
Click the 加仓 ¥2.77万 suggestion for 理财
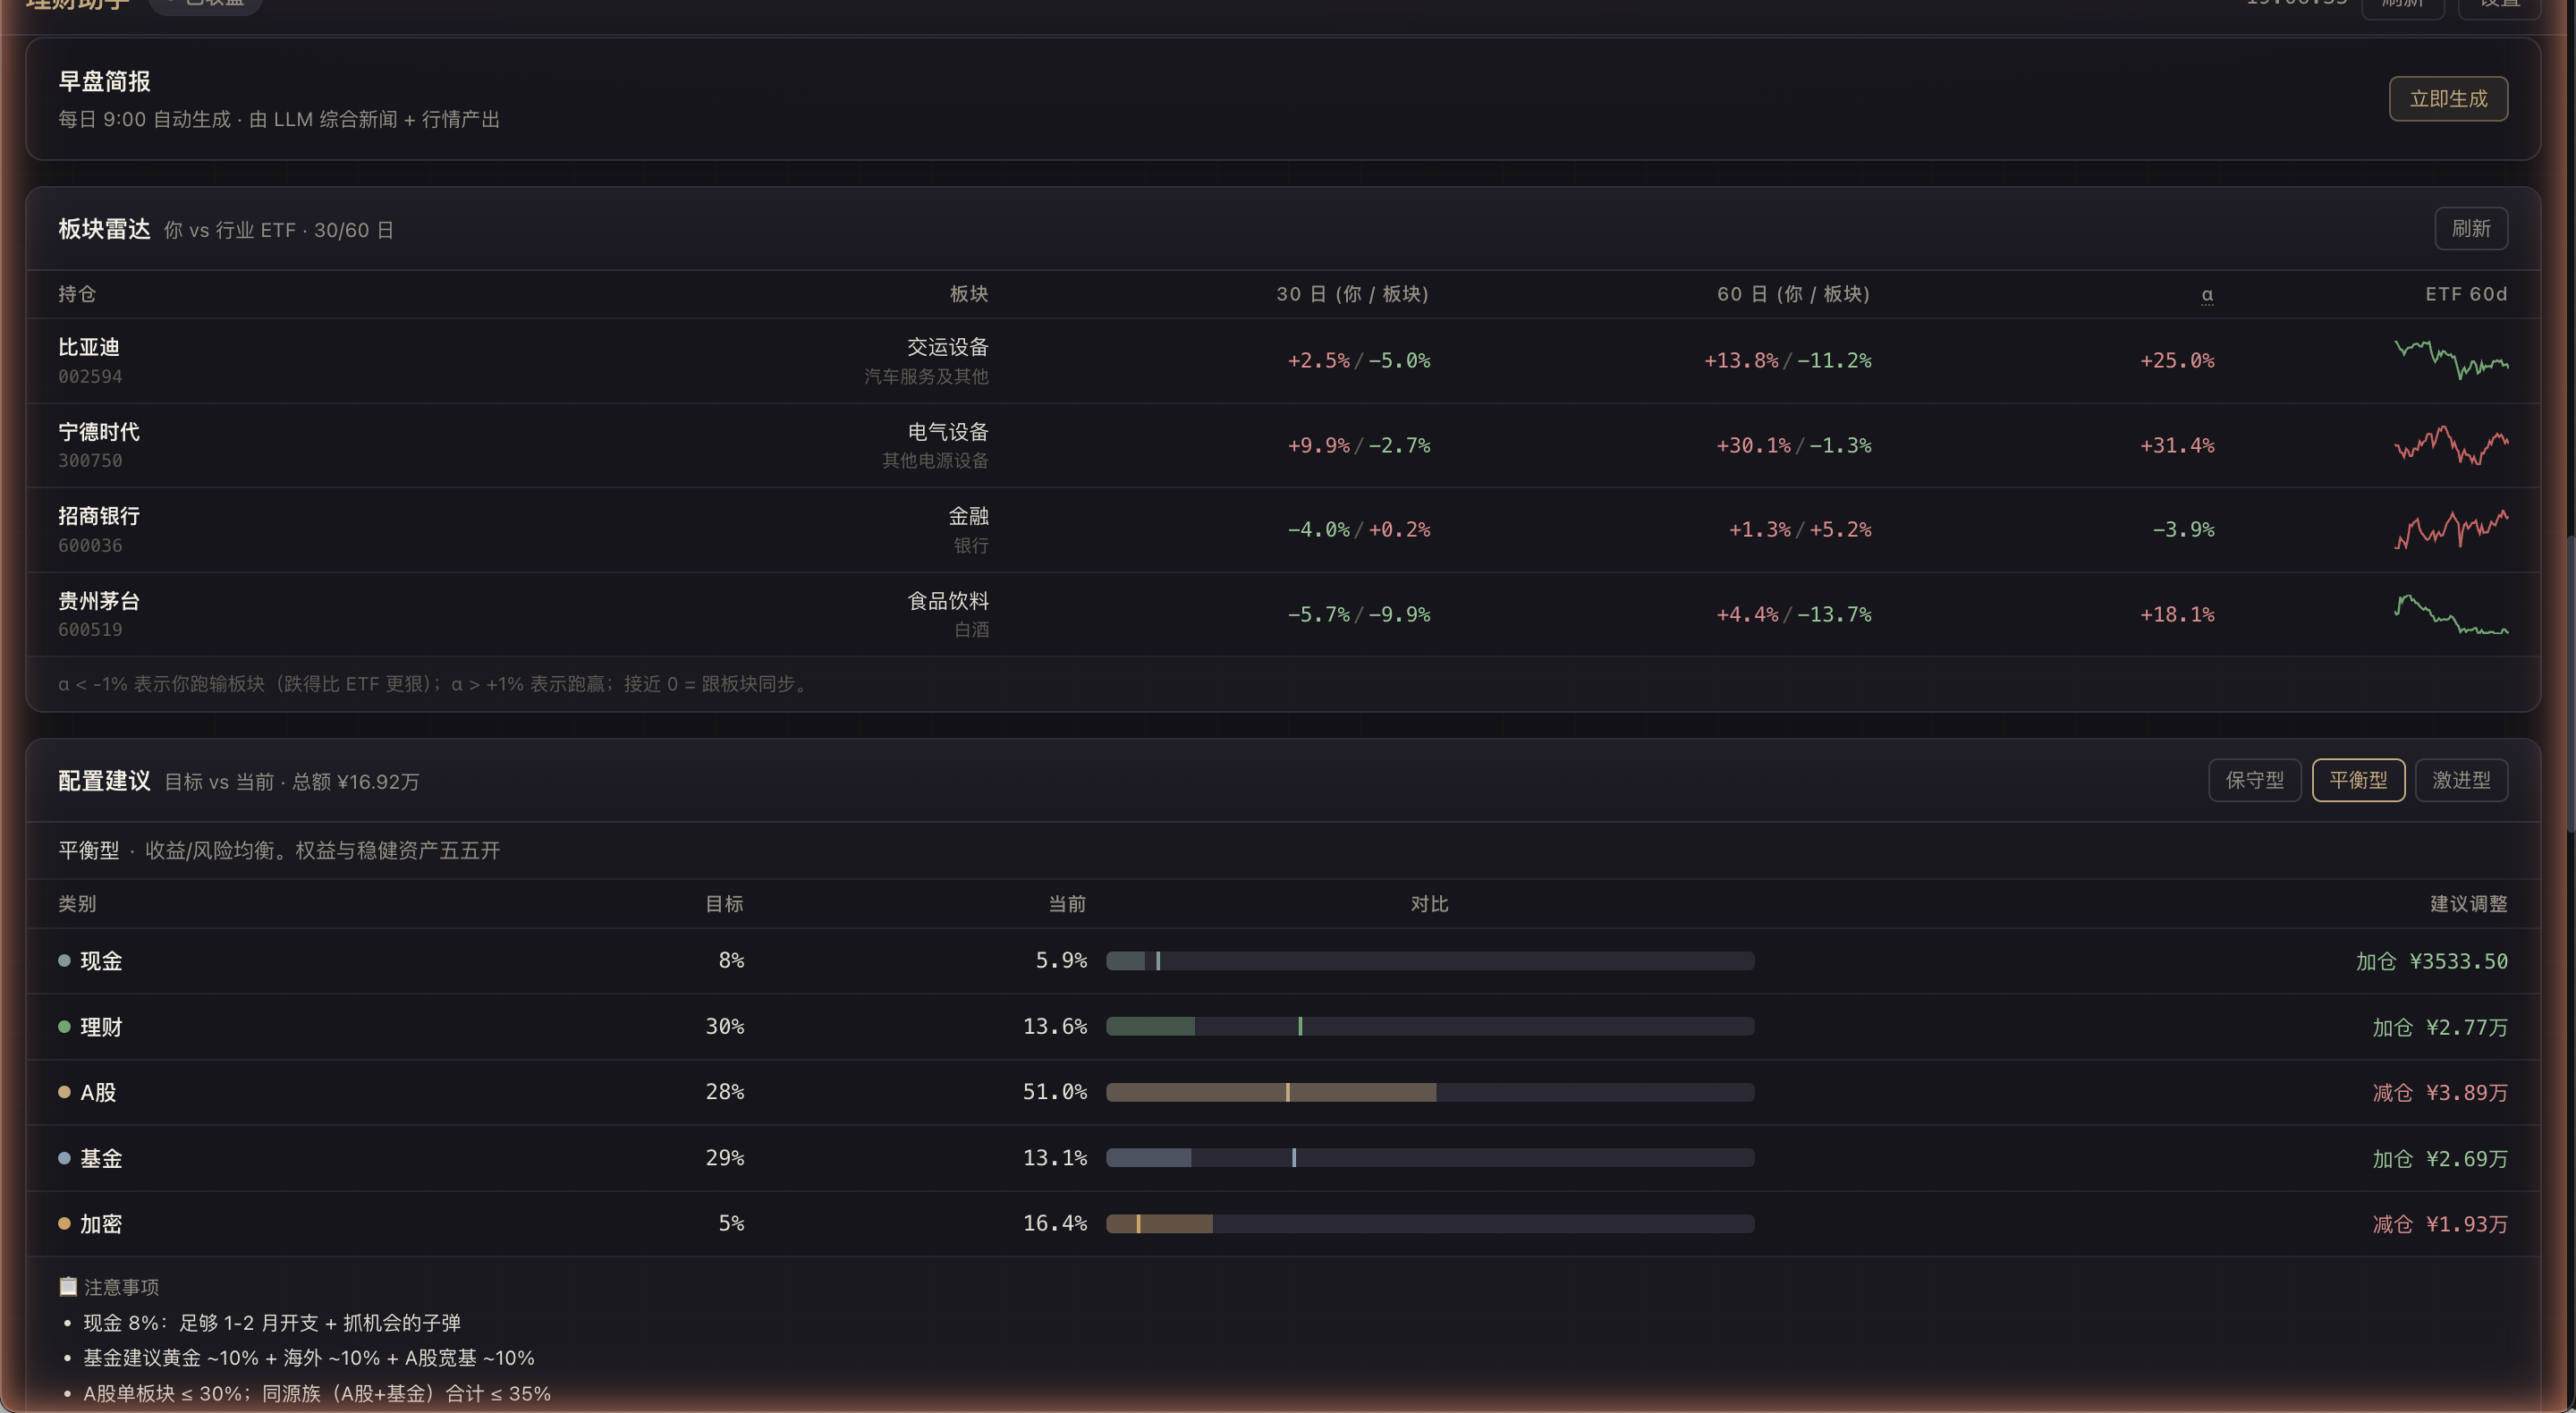pos(2440,1028)
